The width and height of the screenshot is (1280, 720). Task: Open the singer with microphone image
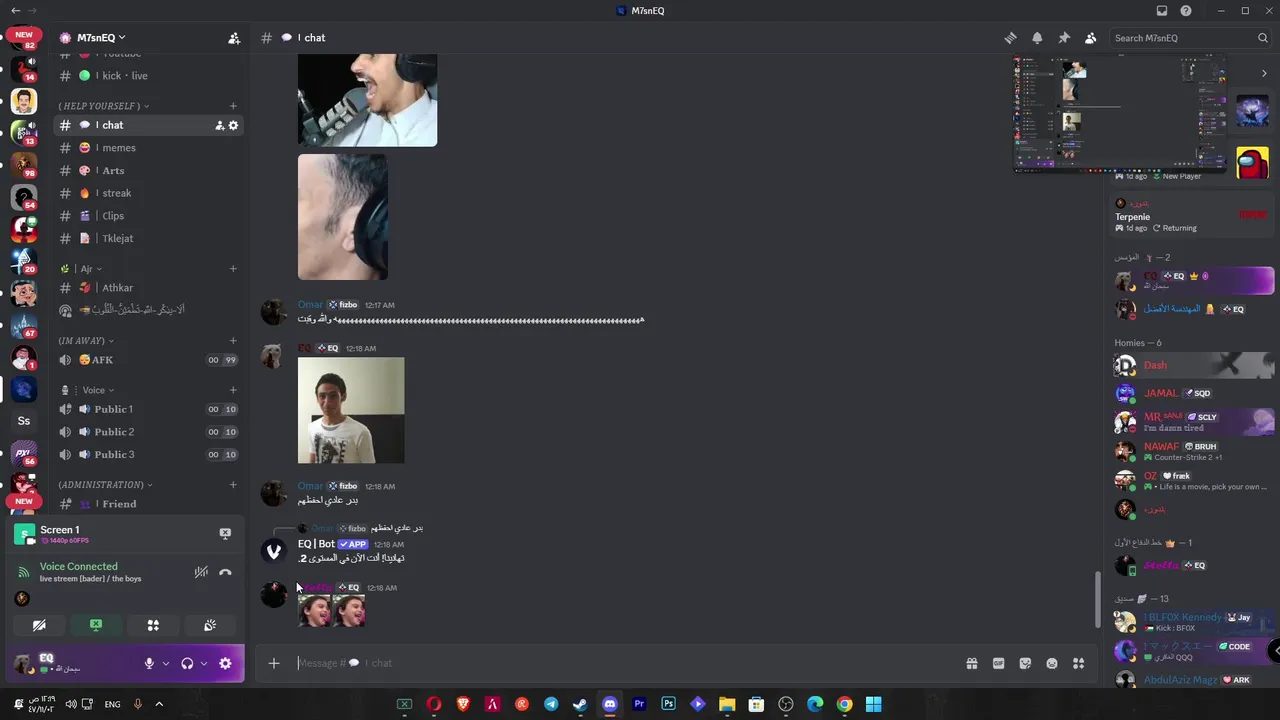pyautogui.click(x=367, y=100)
